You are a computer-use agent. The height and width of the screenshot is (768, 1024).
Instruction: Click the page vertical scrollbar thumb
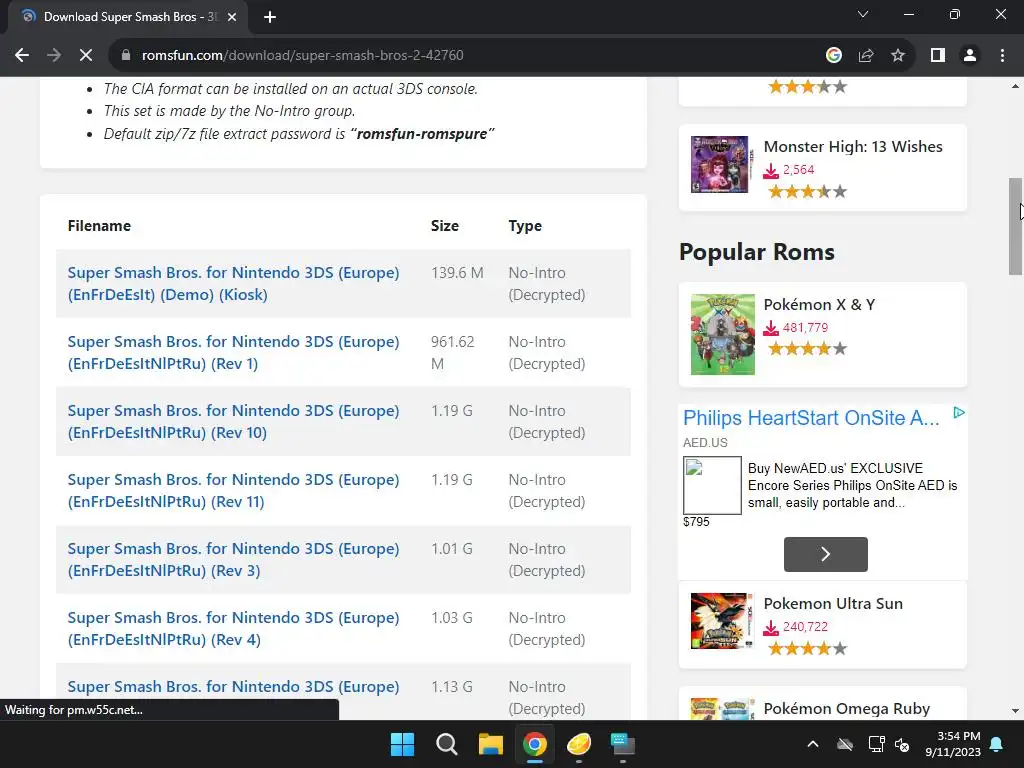tap(1016, 227)
